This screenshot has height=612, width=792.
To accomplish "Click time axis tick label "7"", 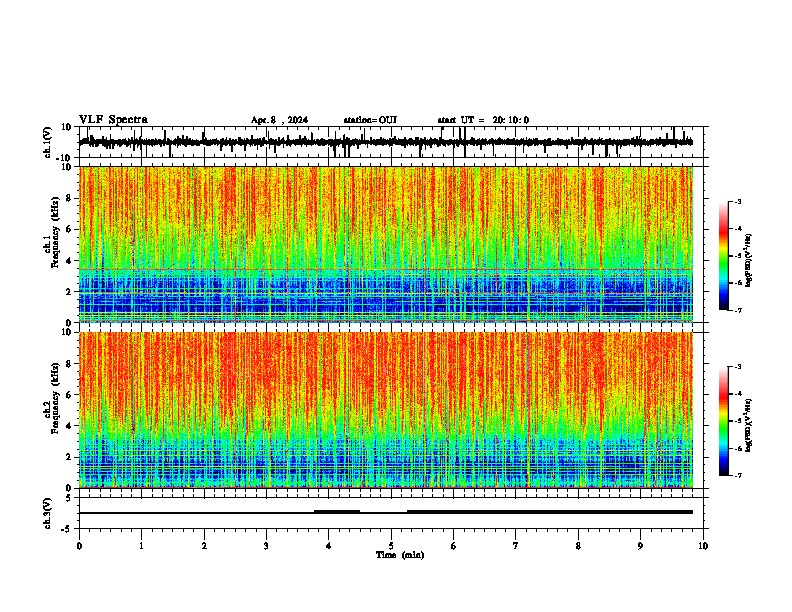I will (516, 546).
